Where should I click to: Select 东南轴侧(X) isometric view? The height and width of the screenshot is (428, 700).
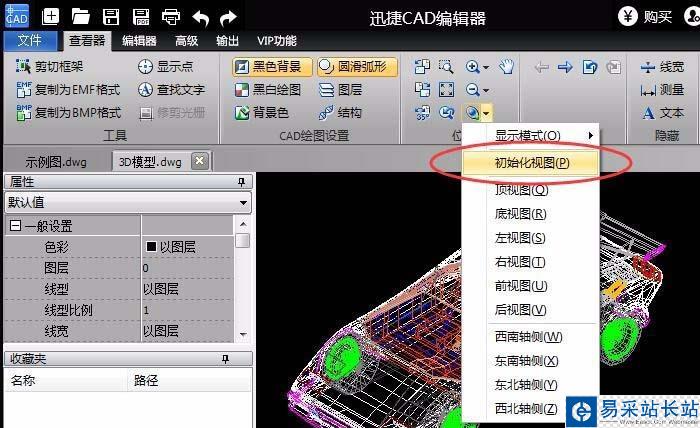click(531, 361)
